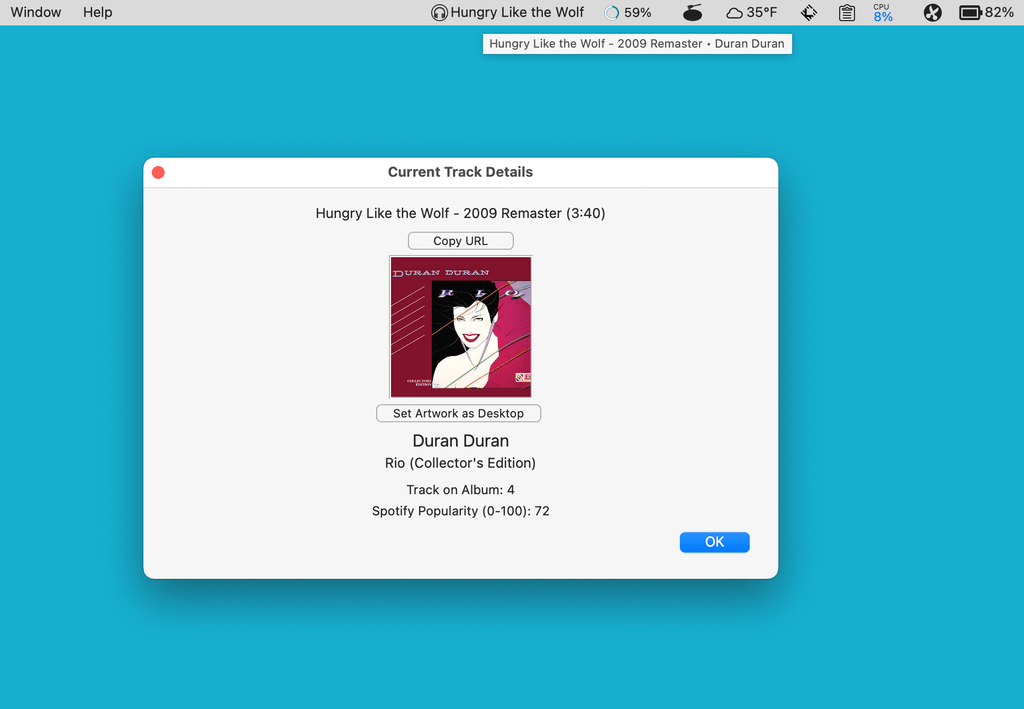Open the battery 82% status item
1024x709 pixels.
pyautogui.click(x=986, y=12)
